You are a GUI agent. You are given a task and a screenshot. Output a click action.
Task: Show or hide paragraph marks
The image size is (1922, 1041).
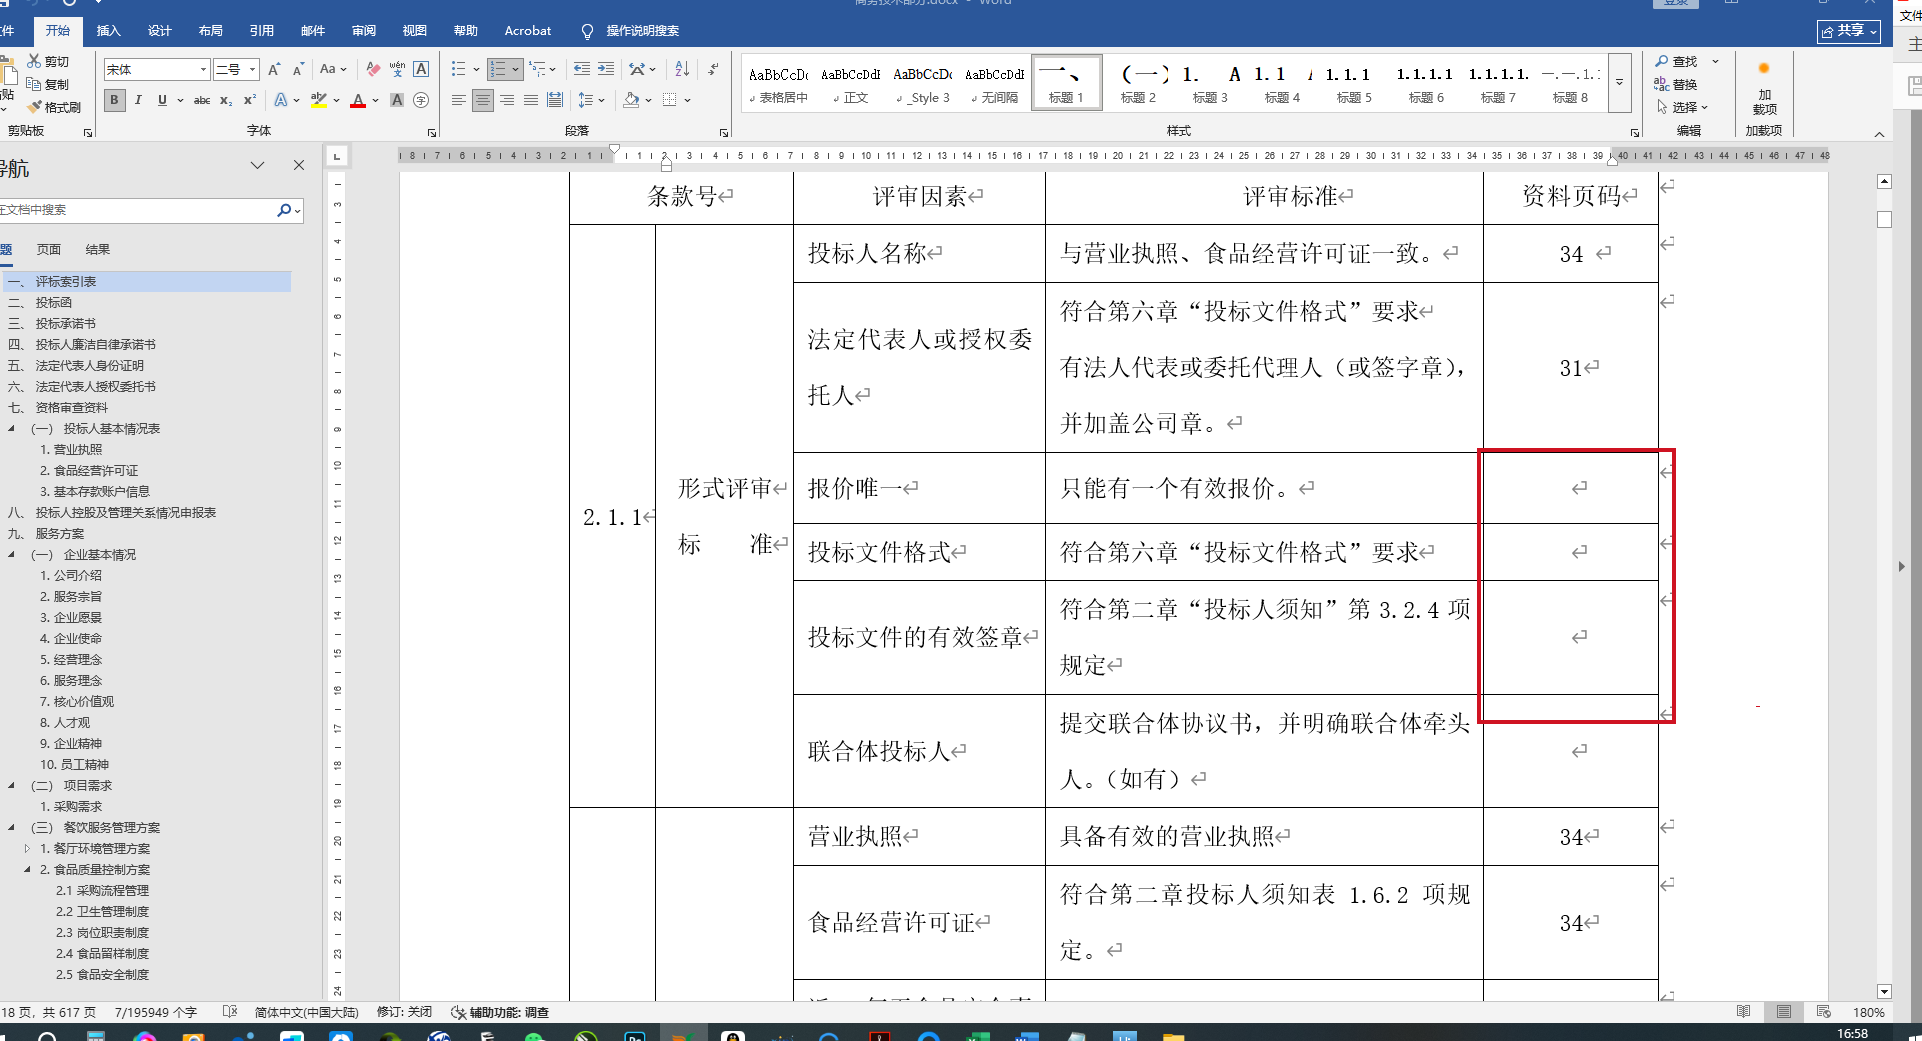713,69
